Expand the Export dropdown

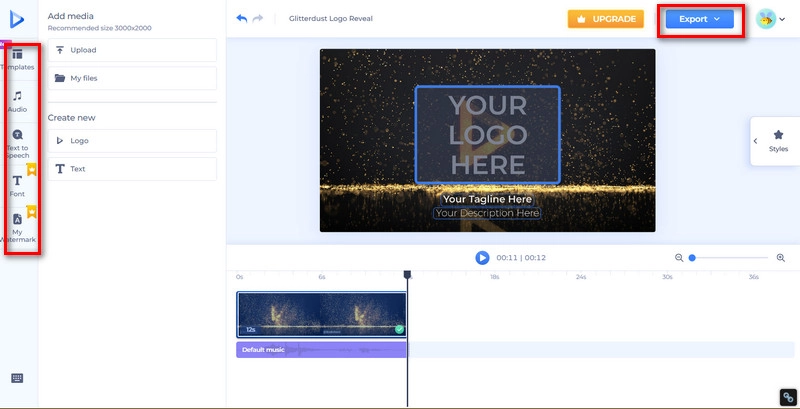[x=700, y=19]
